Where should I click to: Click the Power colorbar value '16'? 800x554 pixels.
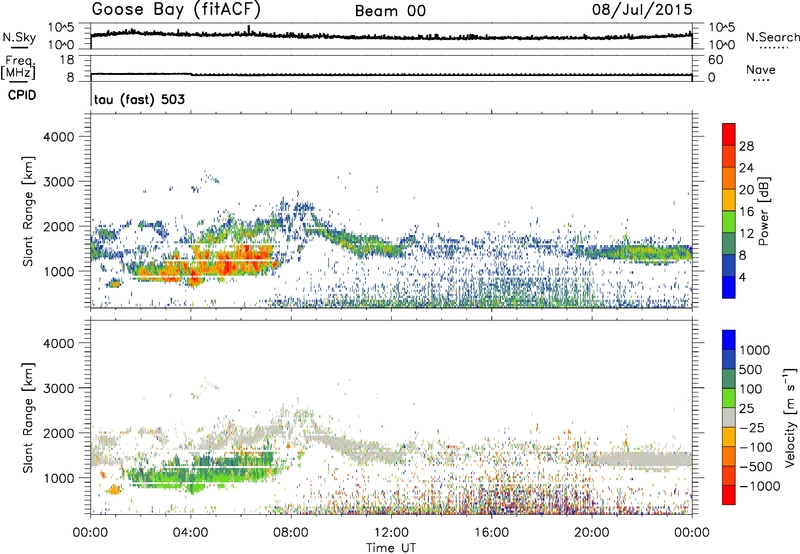746,212
